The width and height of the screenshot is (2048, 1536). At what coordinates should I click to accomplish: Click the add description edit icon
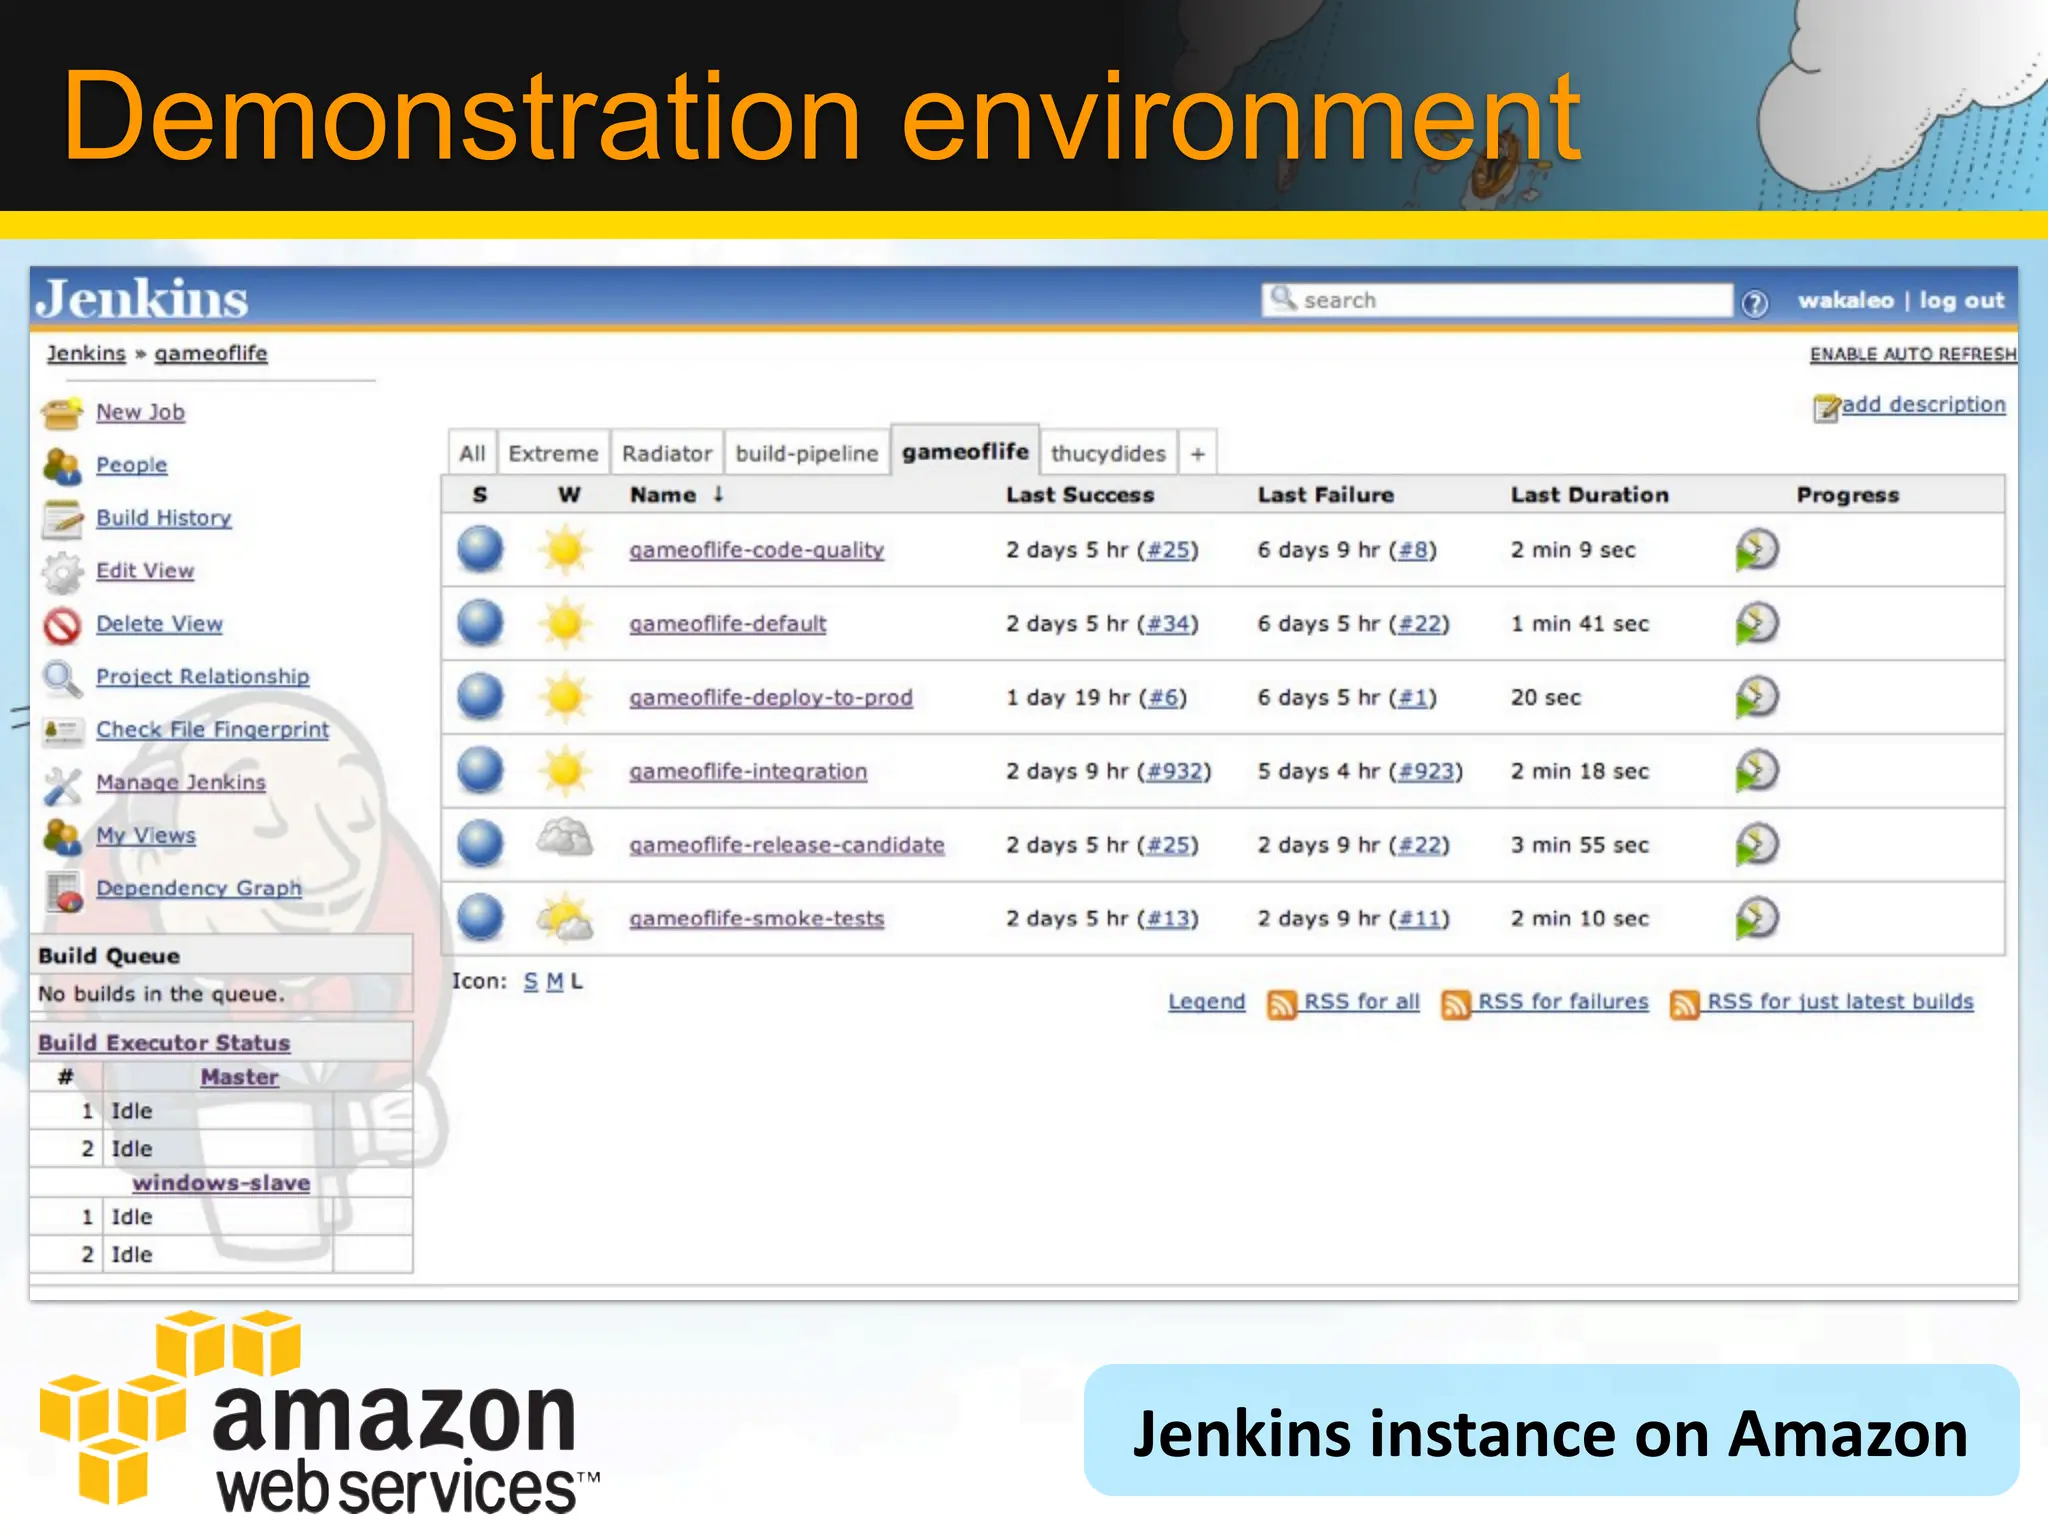[x=1826, y=408]
